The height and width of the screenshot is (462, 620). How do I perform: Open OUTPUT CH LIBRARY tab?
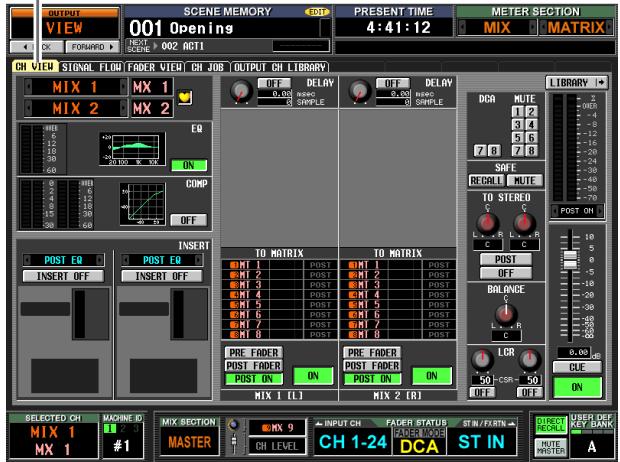click(280, 67)
